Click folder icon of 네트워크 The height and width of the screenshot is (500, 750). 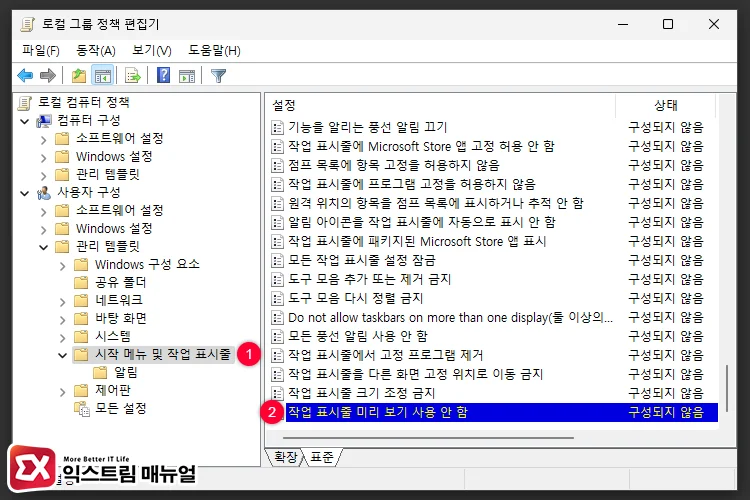(x=81, y=300)
